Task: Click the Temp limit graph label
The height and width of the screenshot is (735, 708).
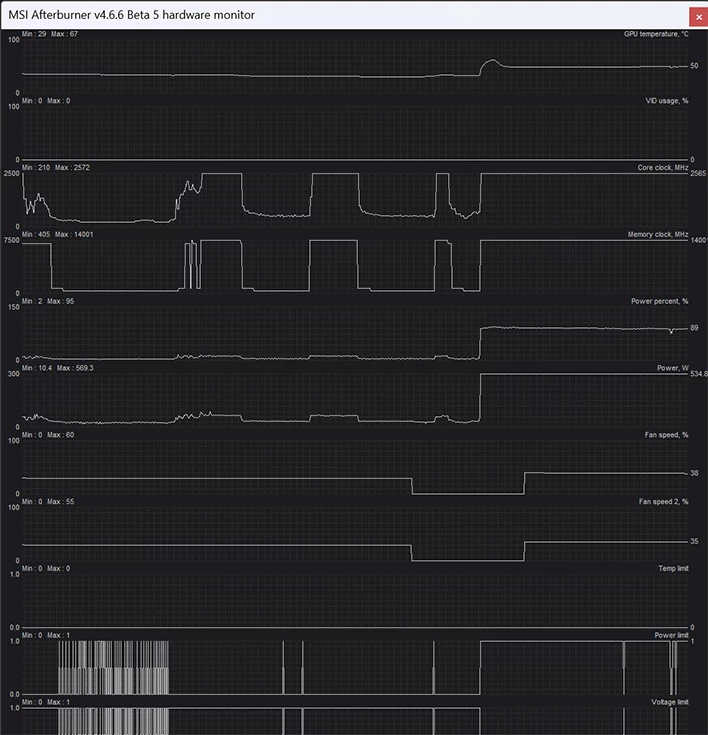Action: 673,568
